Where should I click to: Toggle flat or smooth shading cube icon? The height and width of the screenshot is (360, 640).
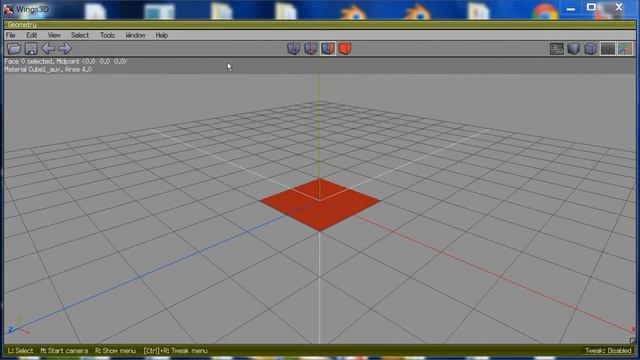click(573, 49)
